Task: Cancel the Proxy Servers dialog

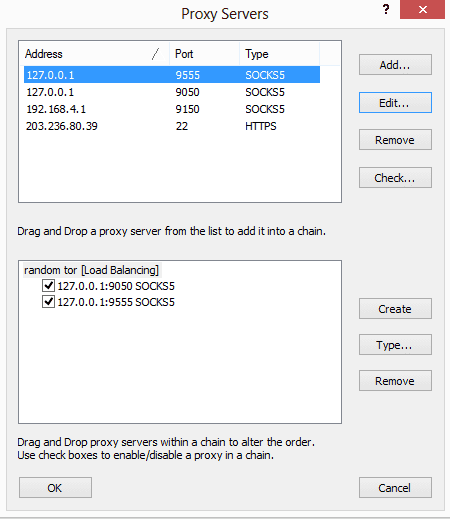Action: [395, 488]
